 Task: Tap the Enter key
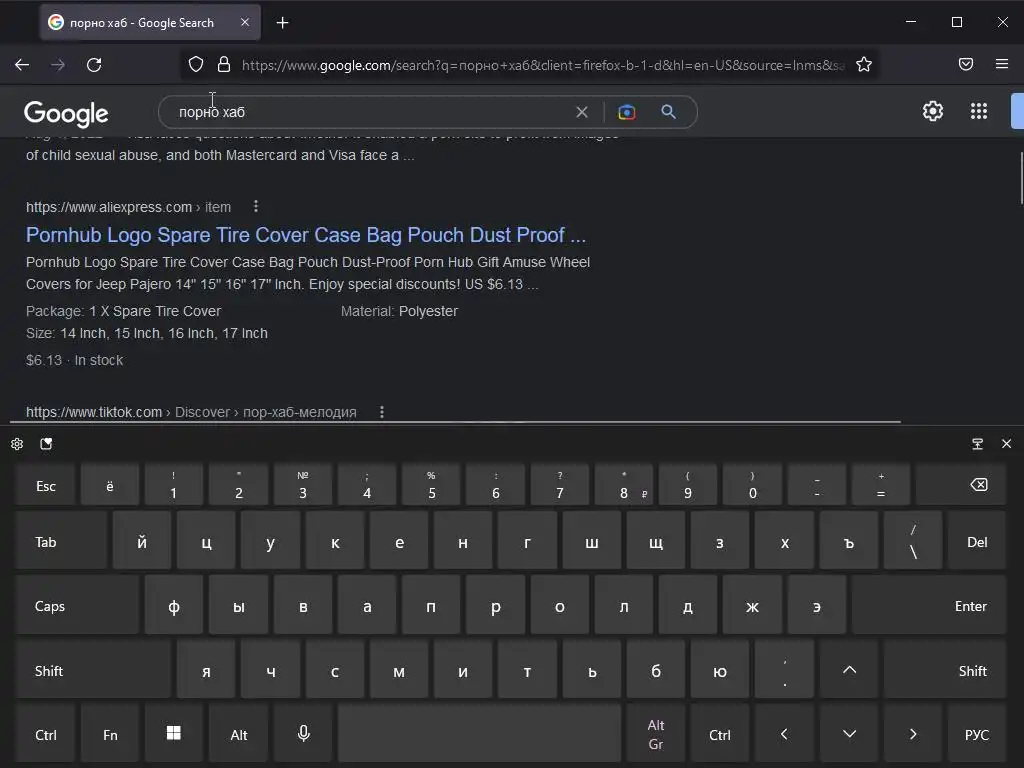929,605
